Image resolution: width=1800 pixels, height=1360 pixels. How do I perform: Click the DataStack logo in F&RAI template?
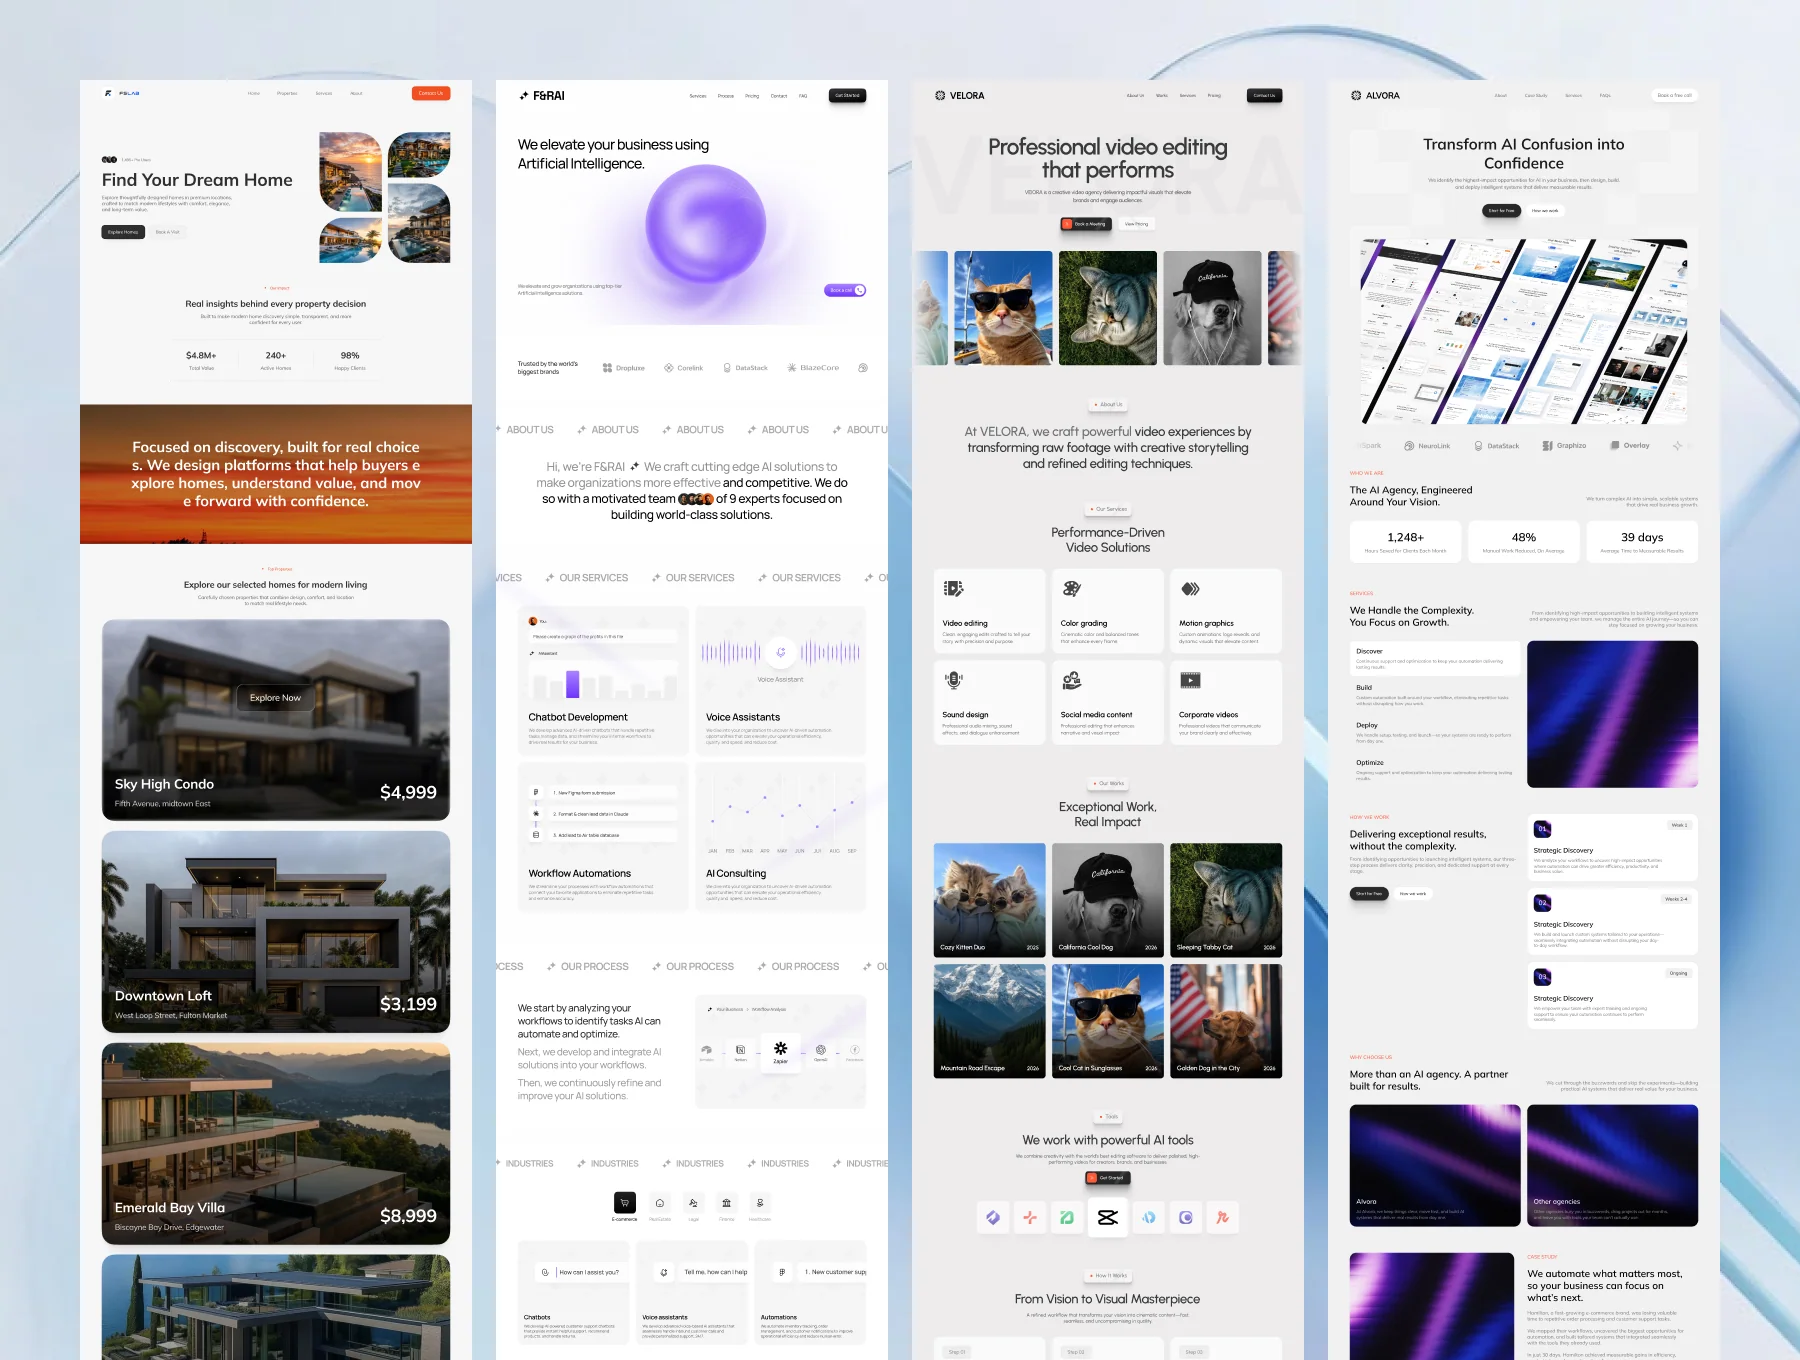point(745,368)
